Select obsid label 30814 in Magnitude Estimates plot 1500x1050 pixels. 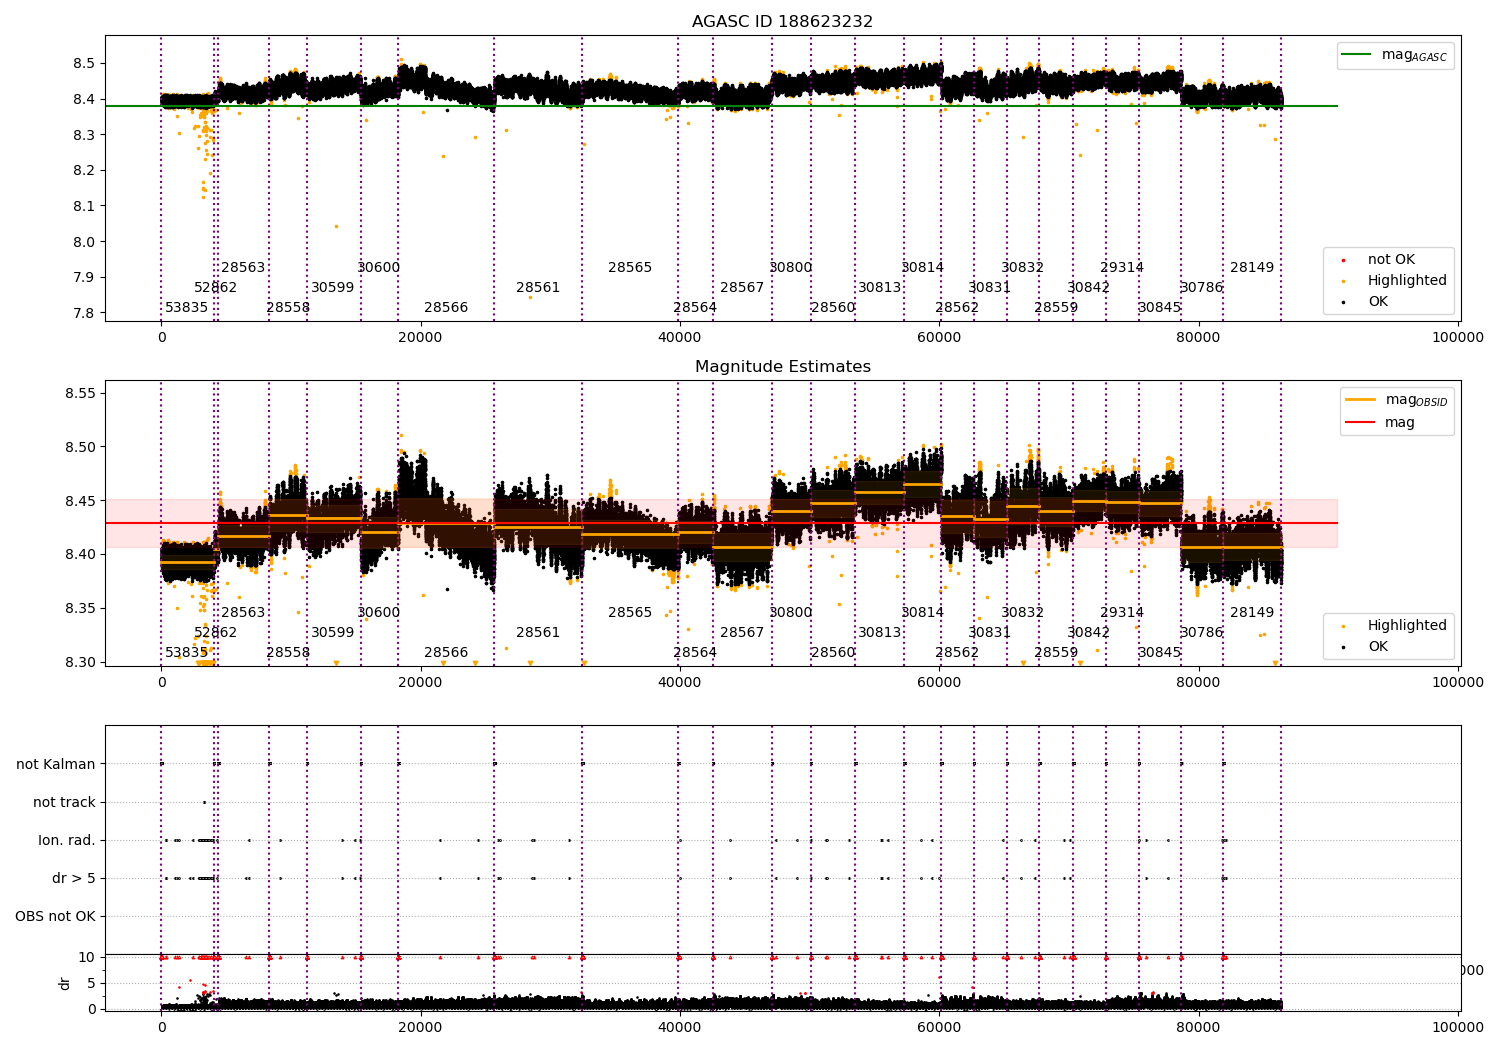coord(923,613)
